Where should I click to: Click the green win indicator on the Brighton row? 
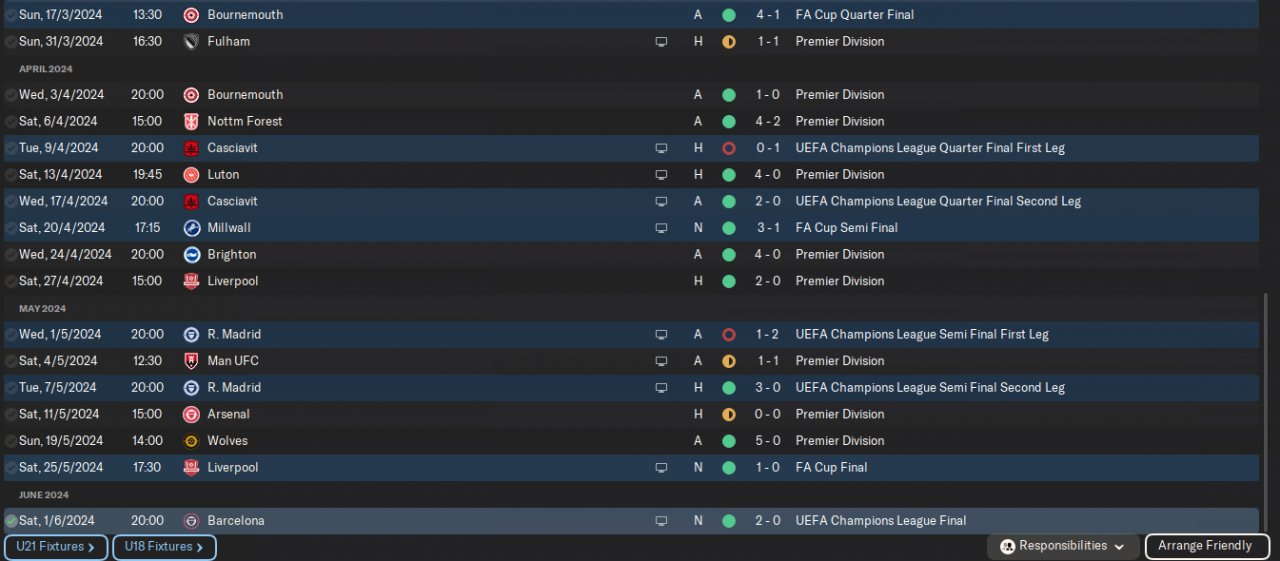[x=729, y=255]
